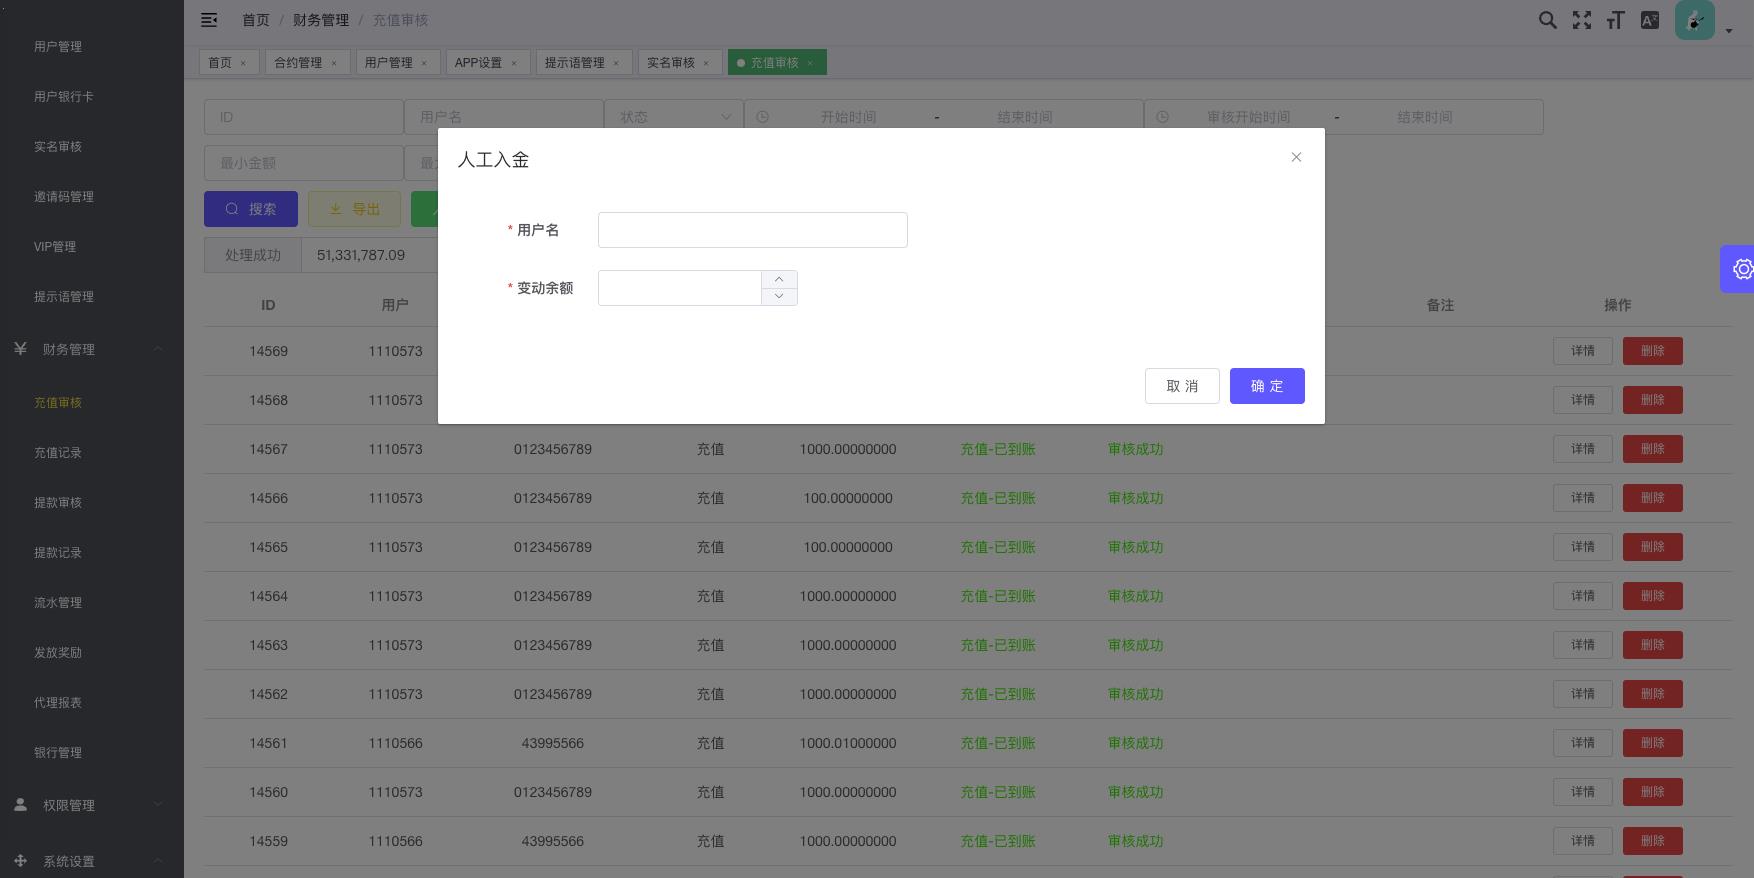Open 提款审核 in the sidebar menu
The height and width of the screenshot is (878, 1754).
click(58, 502)
